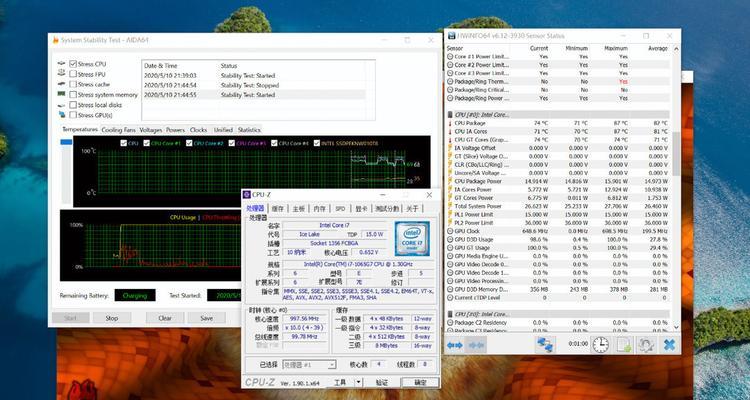The height and width of the screenshot is (400, 750).
Task: Click the network connection icon in HWiNFO toolbar
Action: pyautogui.click(x=545, y=344)
